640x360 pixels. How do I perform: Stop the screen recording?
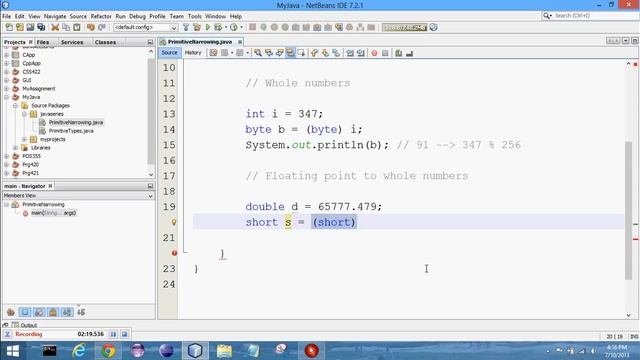pos(124,334)
